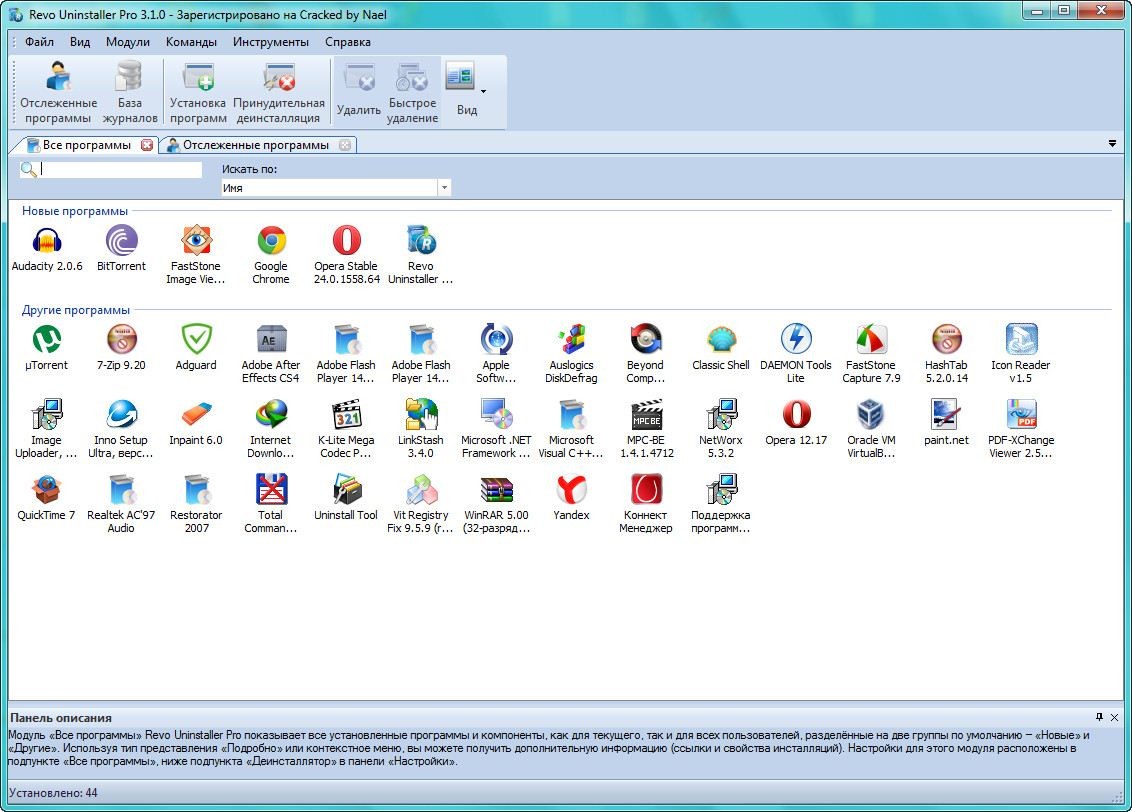Switch to Отслеженные программы tab
Image resolution: width=1132 pixels, height=812 pixels.
pyautogui.click(x=255, y=145)
